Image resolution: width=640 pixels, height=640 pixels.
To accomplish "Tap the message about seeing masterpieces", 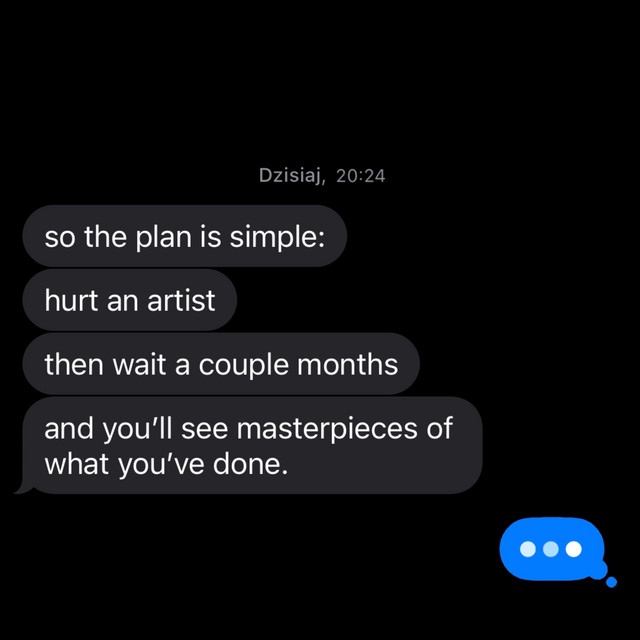I will click(250, 446).
